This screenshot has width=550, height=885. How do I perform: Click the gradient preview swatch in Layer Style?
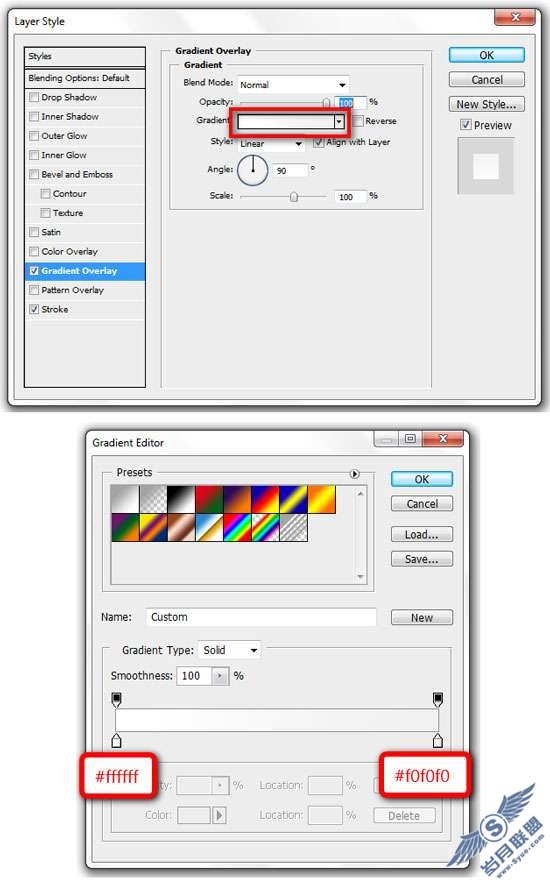click(x=286, y=121)
